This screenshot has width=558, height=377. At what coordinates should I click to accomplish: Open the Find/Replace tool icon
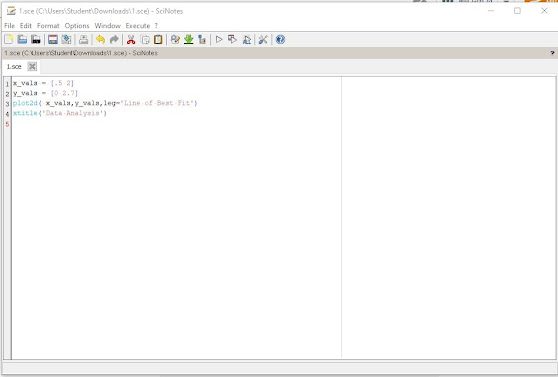(175, 40)
